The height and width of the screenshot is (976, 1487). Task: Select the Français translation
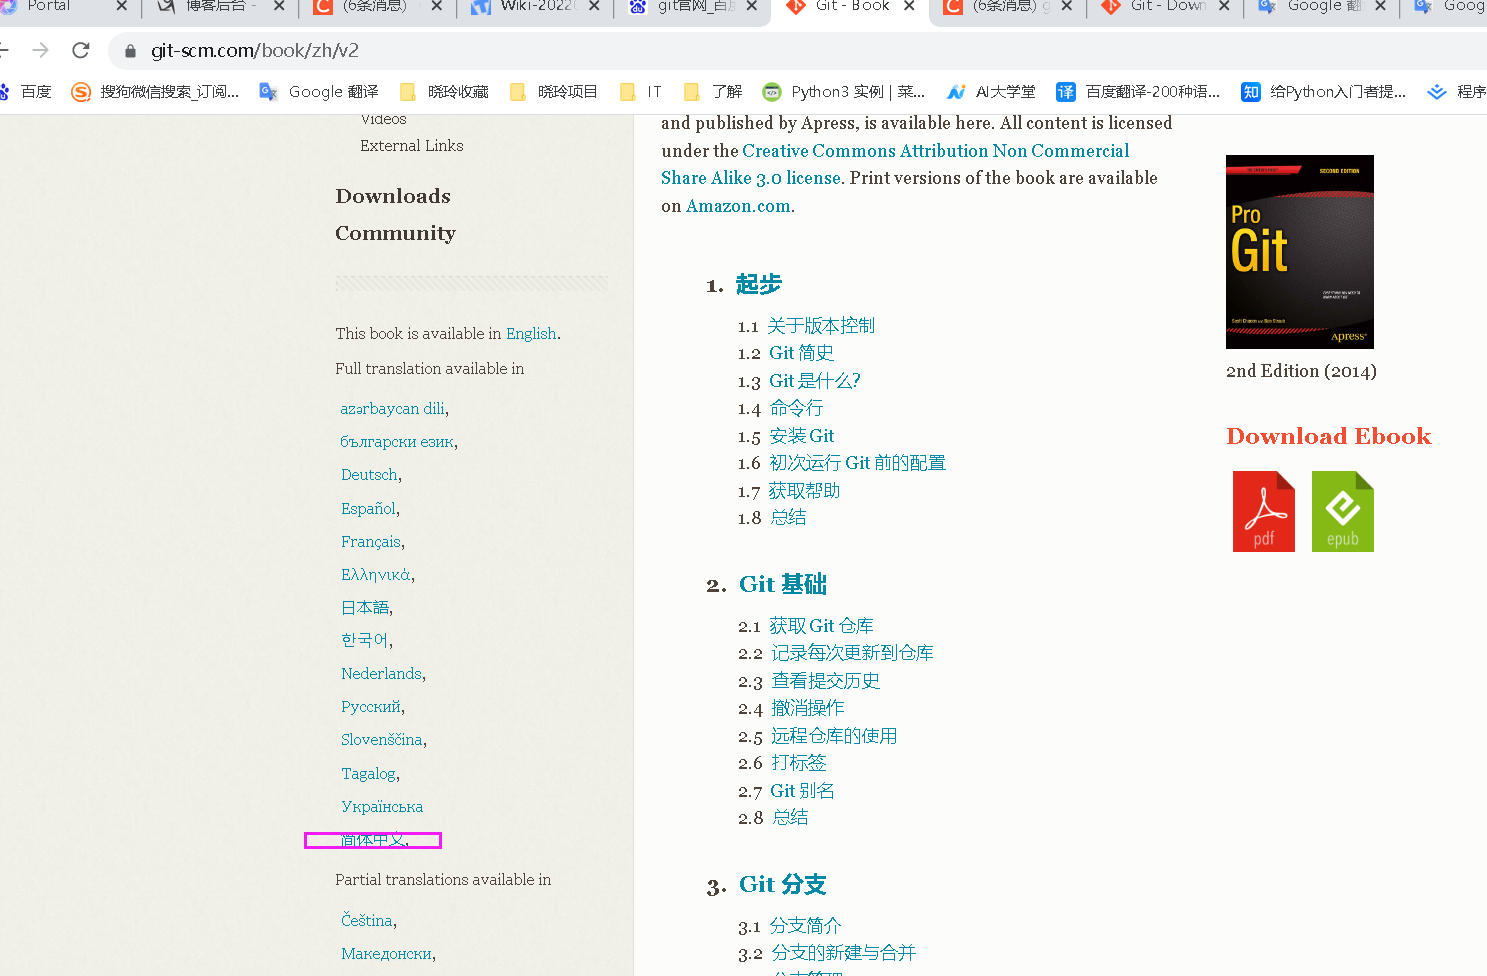point(371,542)
